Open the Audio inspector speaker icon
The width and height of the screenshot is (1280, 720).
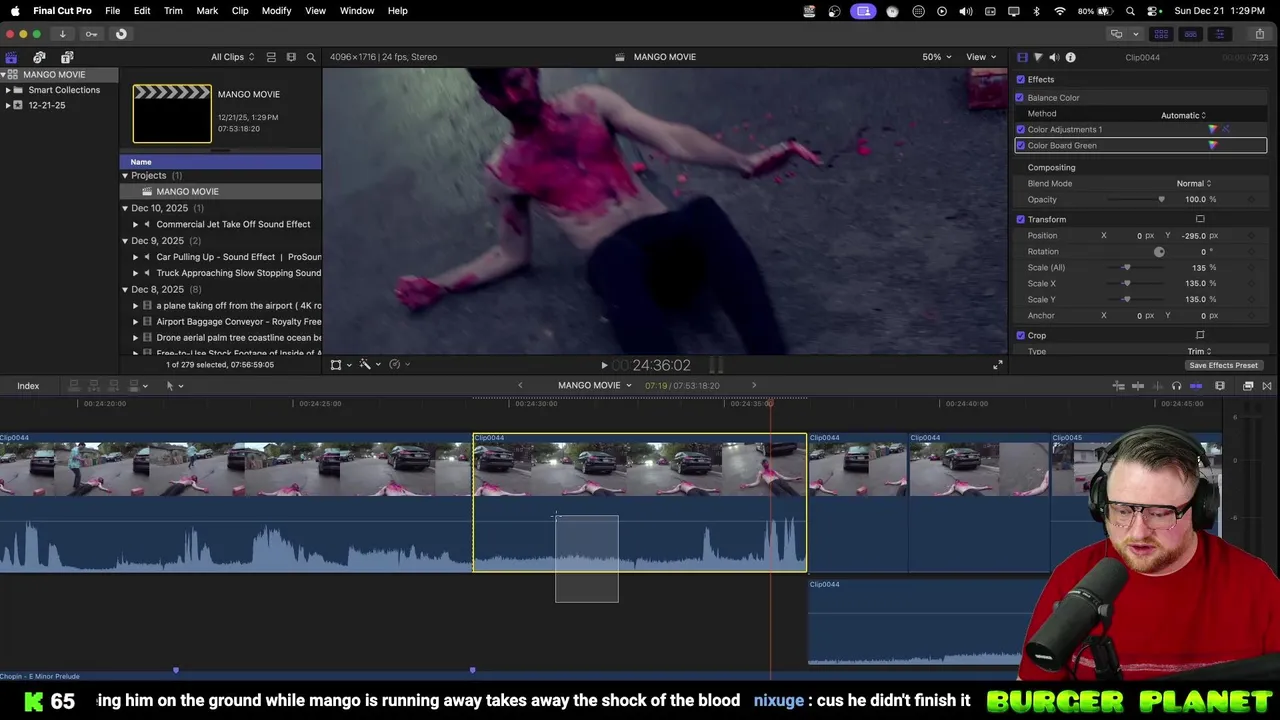(x=1054, y=57)
